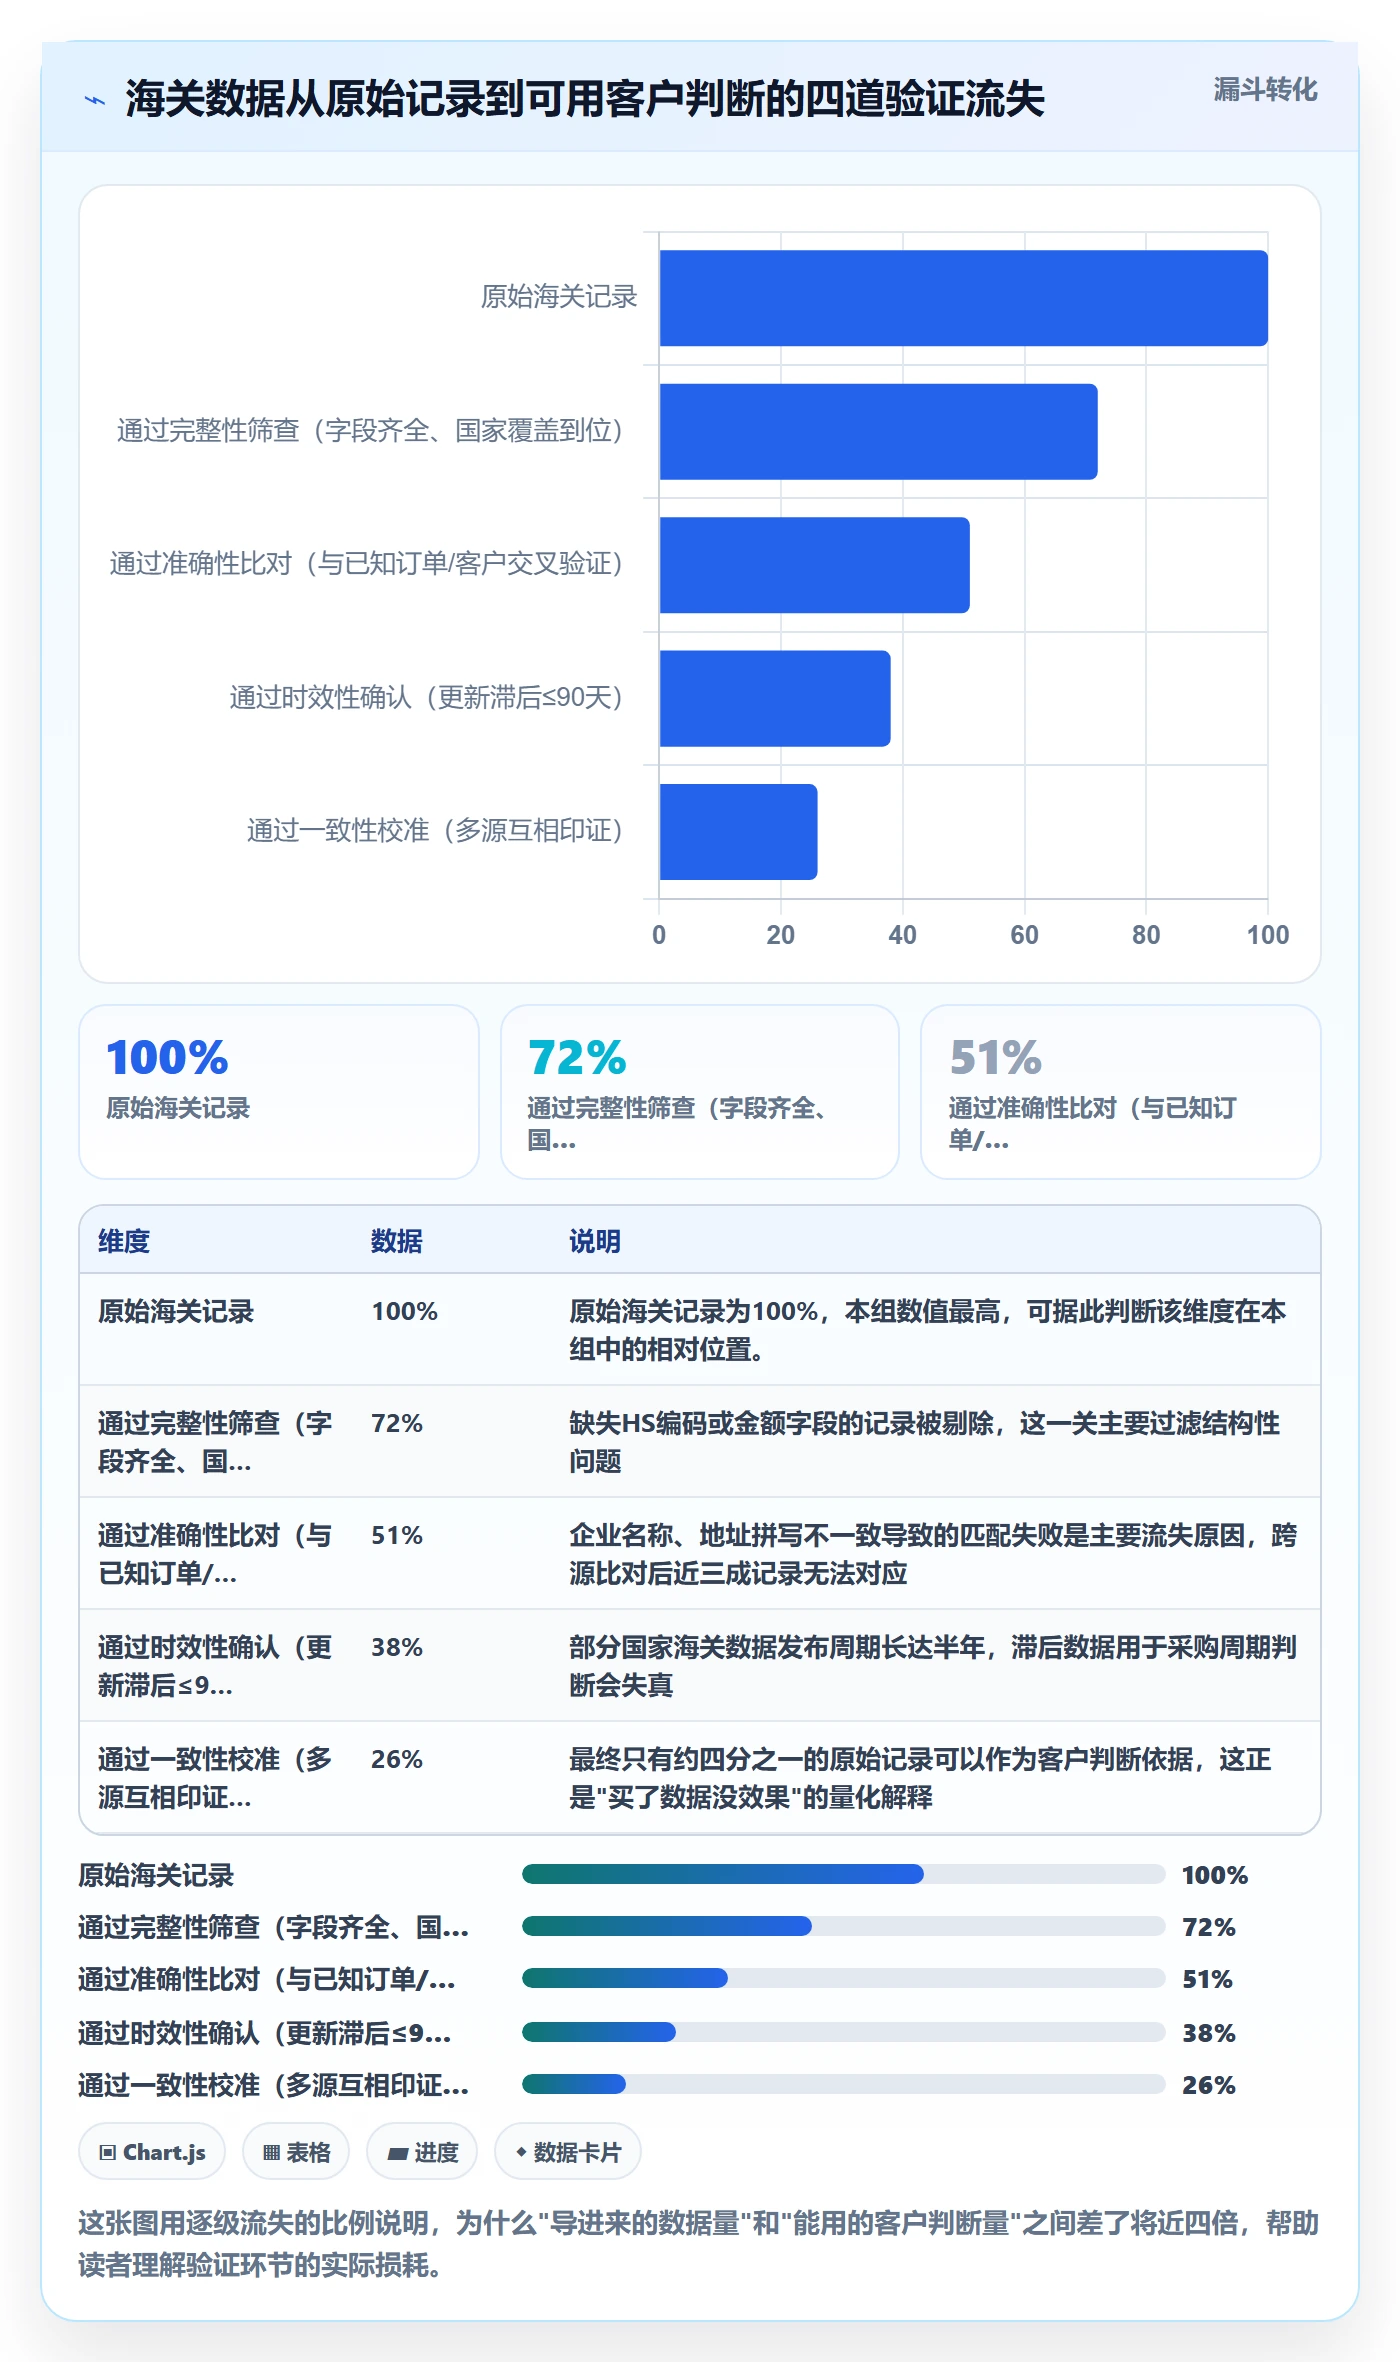Screen dimensions: 1400x2362
Task: Click the chart title heading text
Action: point(585,99)
